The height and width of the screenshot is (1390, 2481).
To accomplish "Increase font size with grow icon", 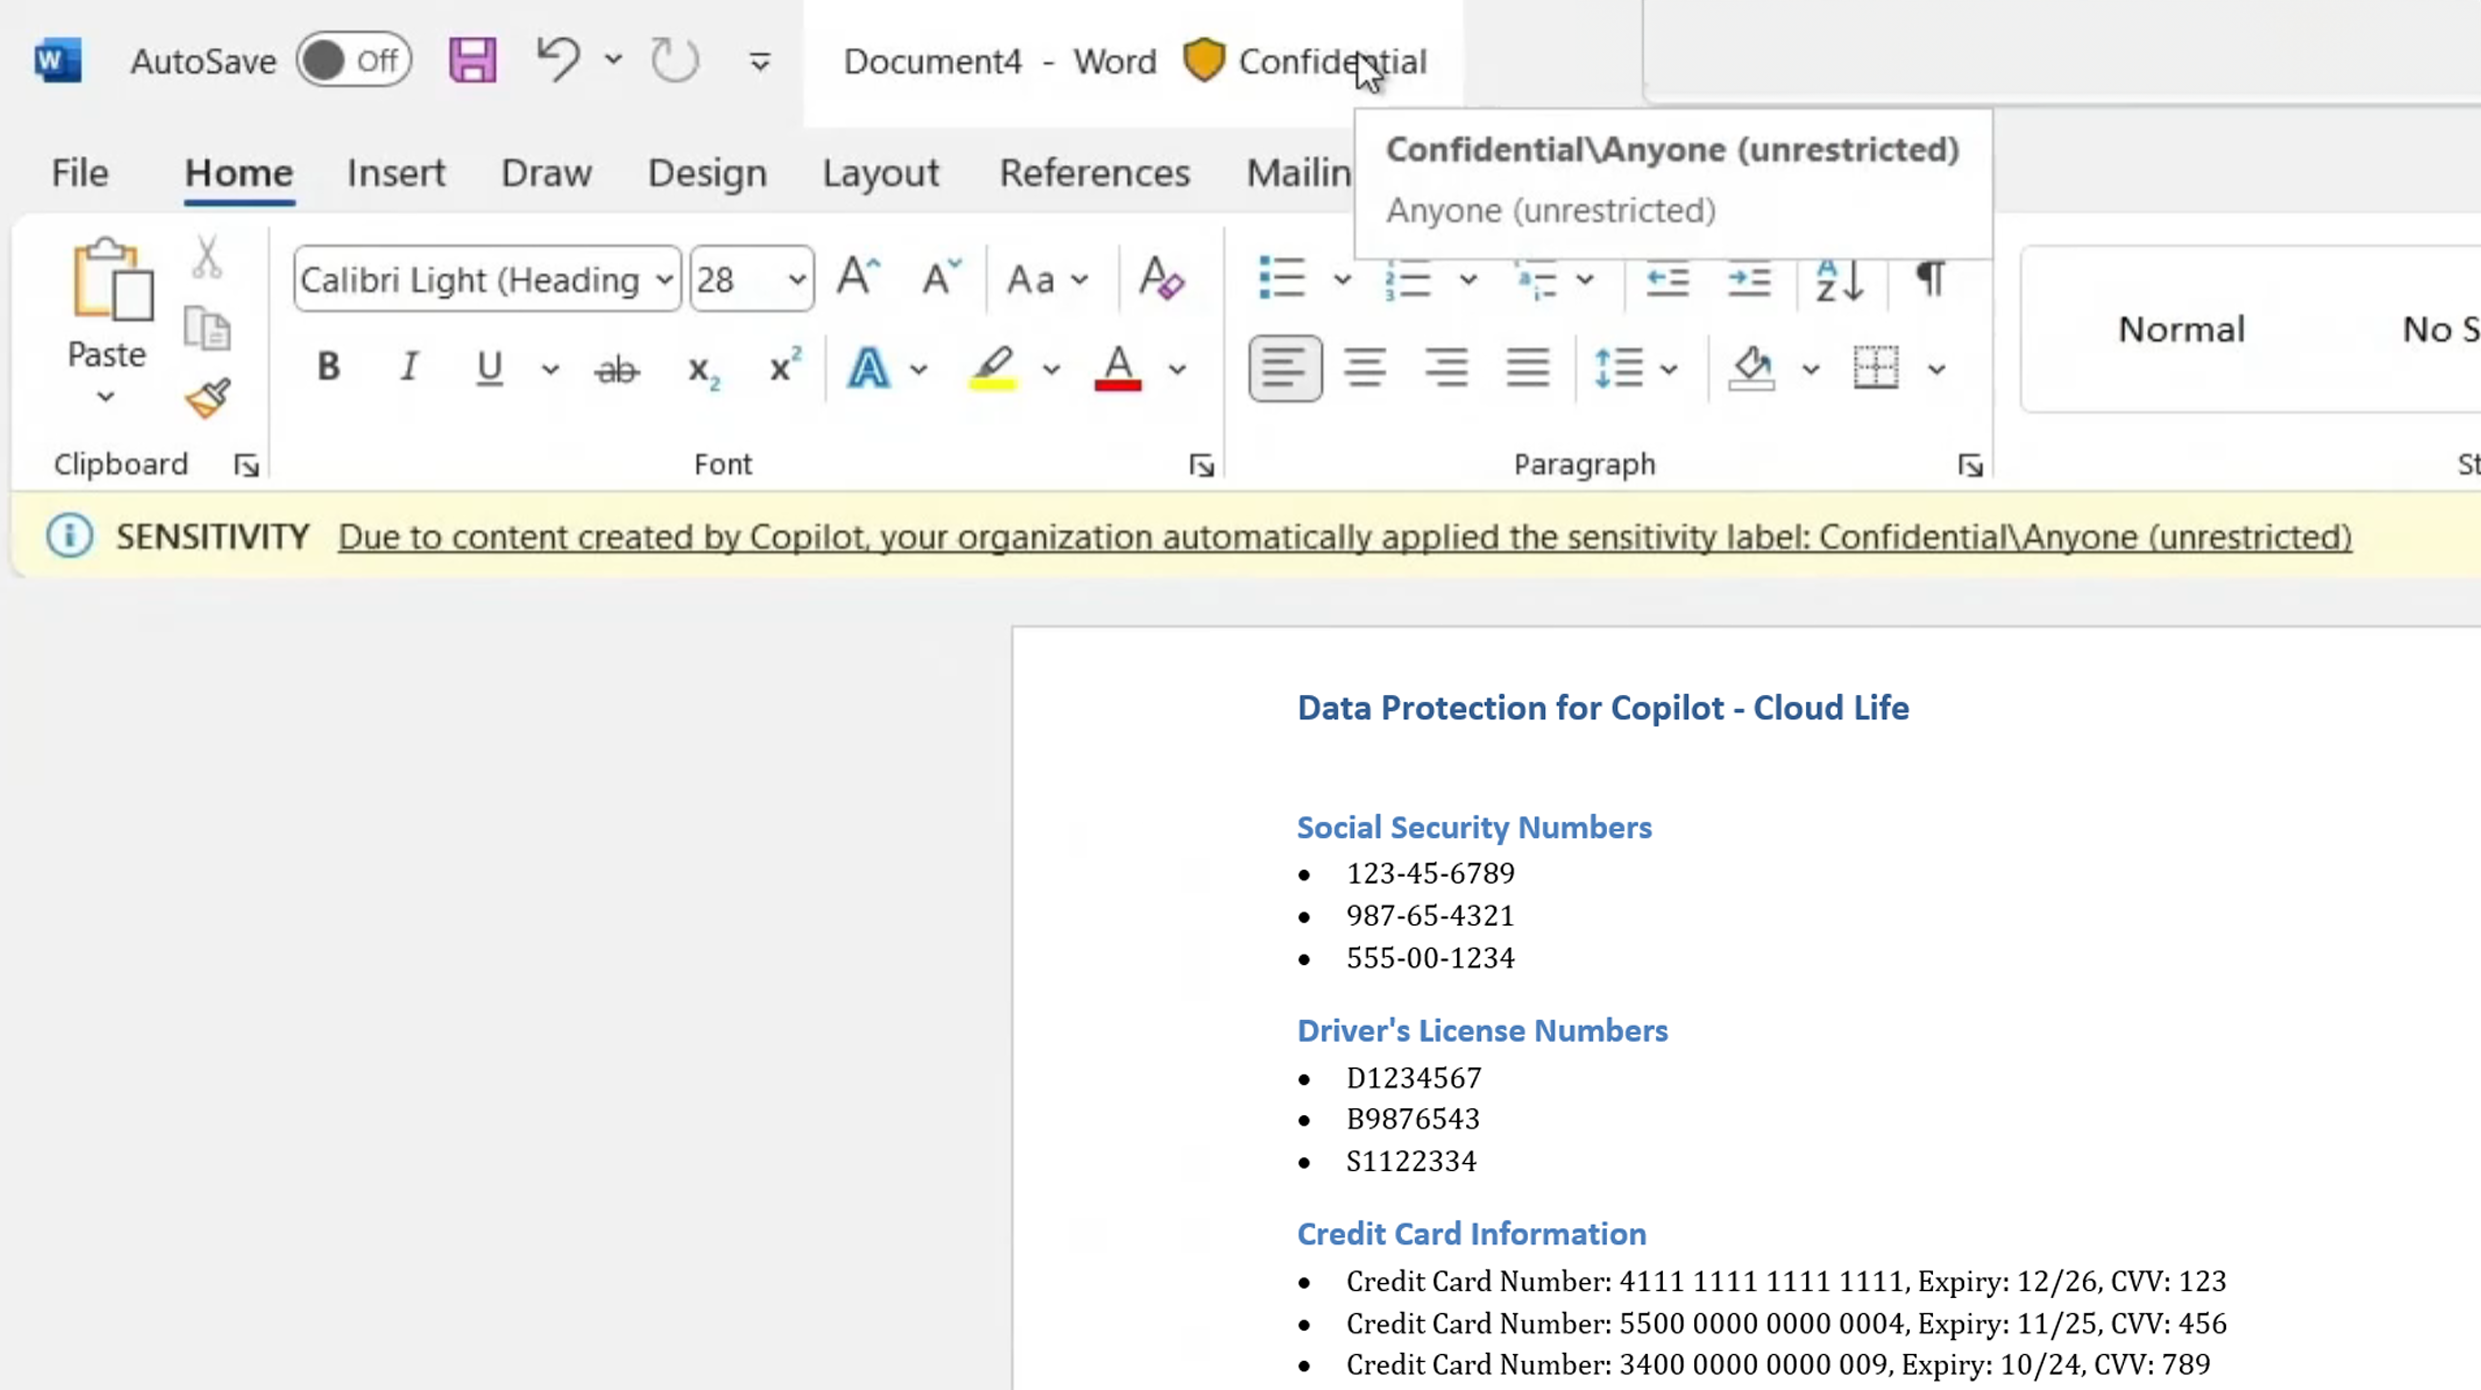I will [858, 277].
